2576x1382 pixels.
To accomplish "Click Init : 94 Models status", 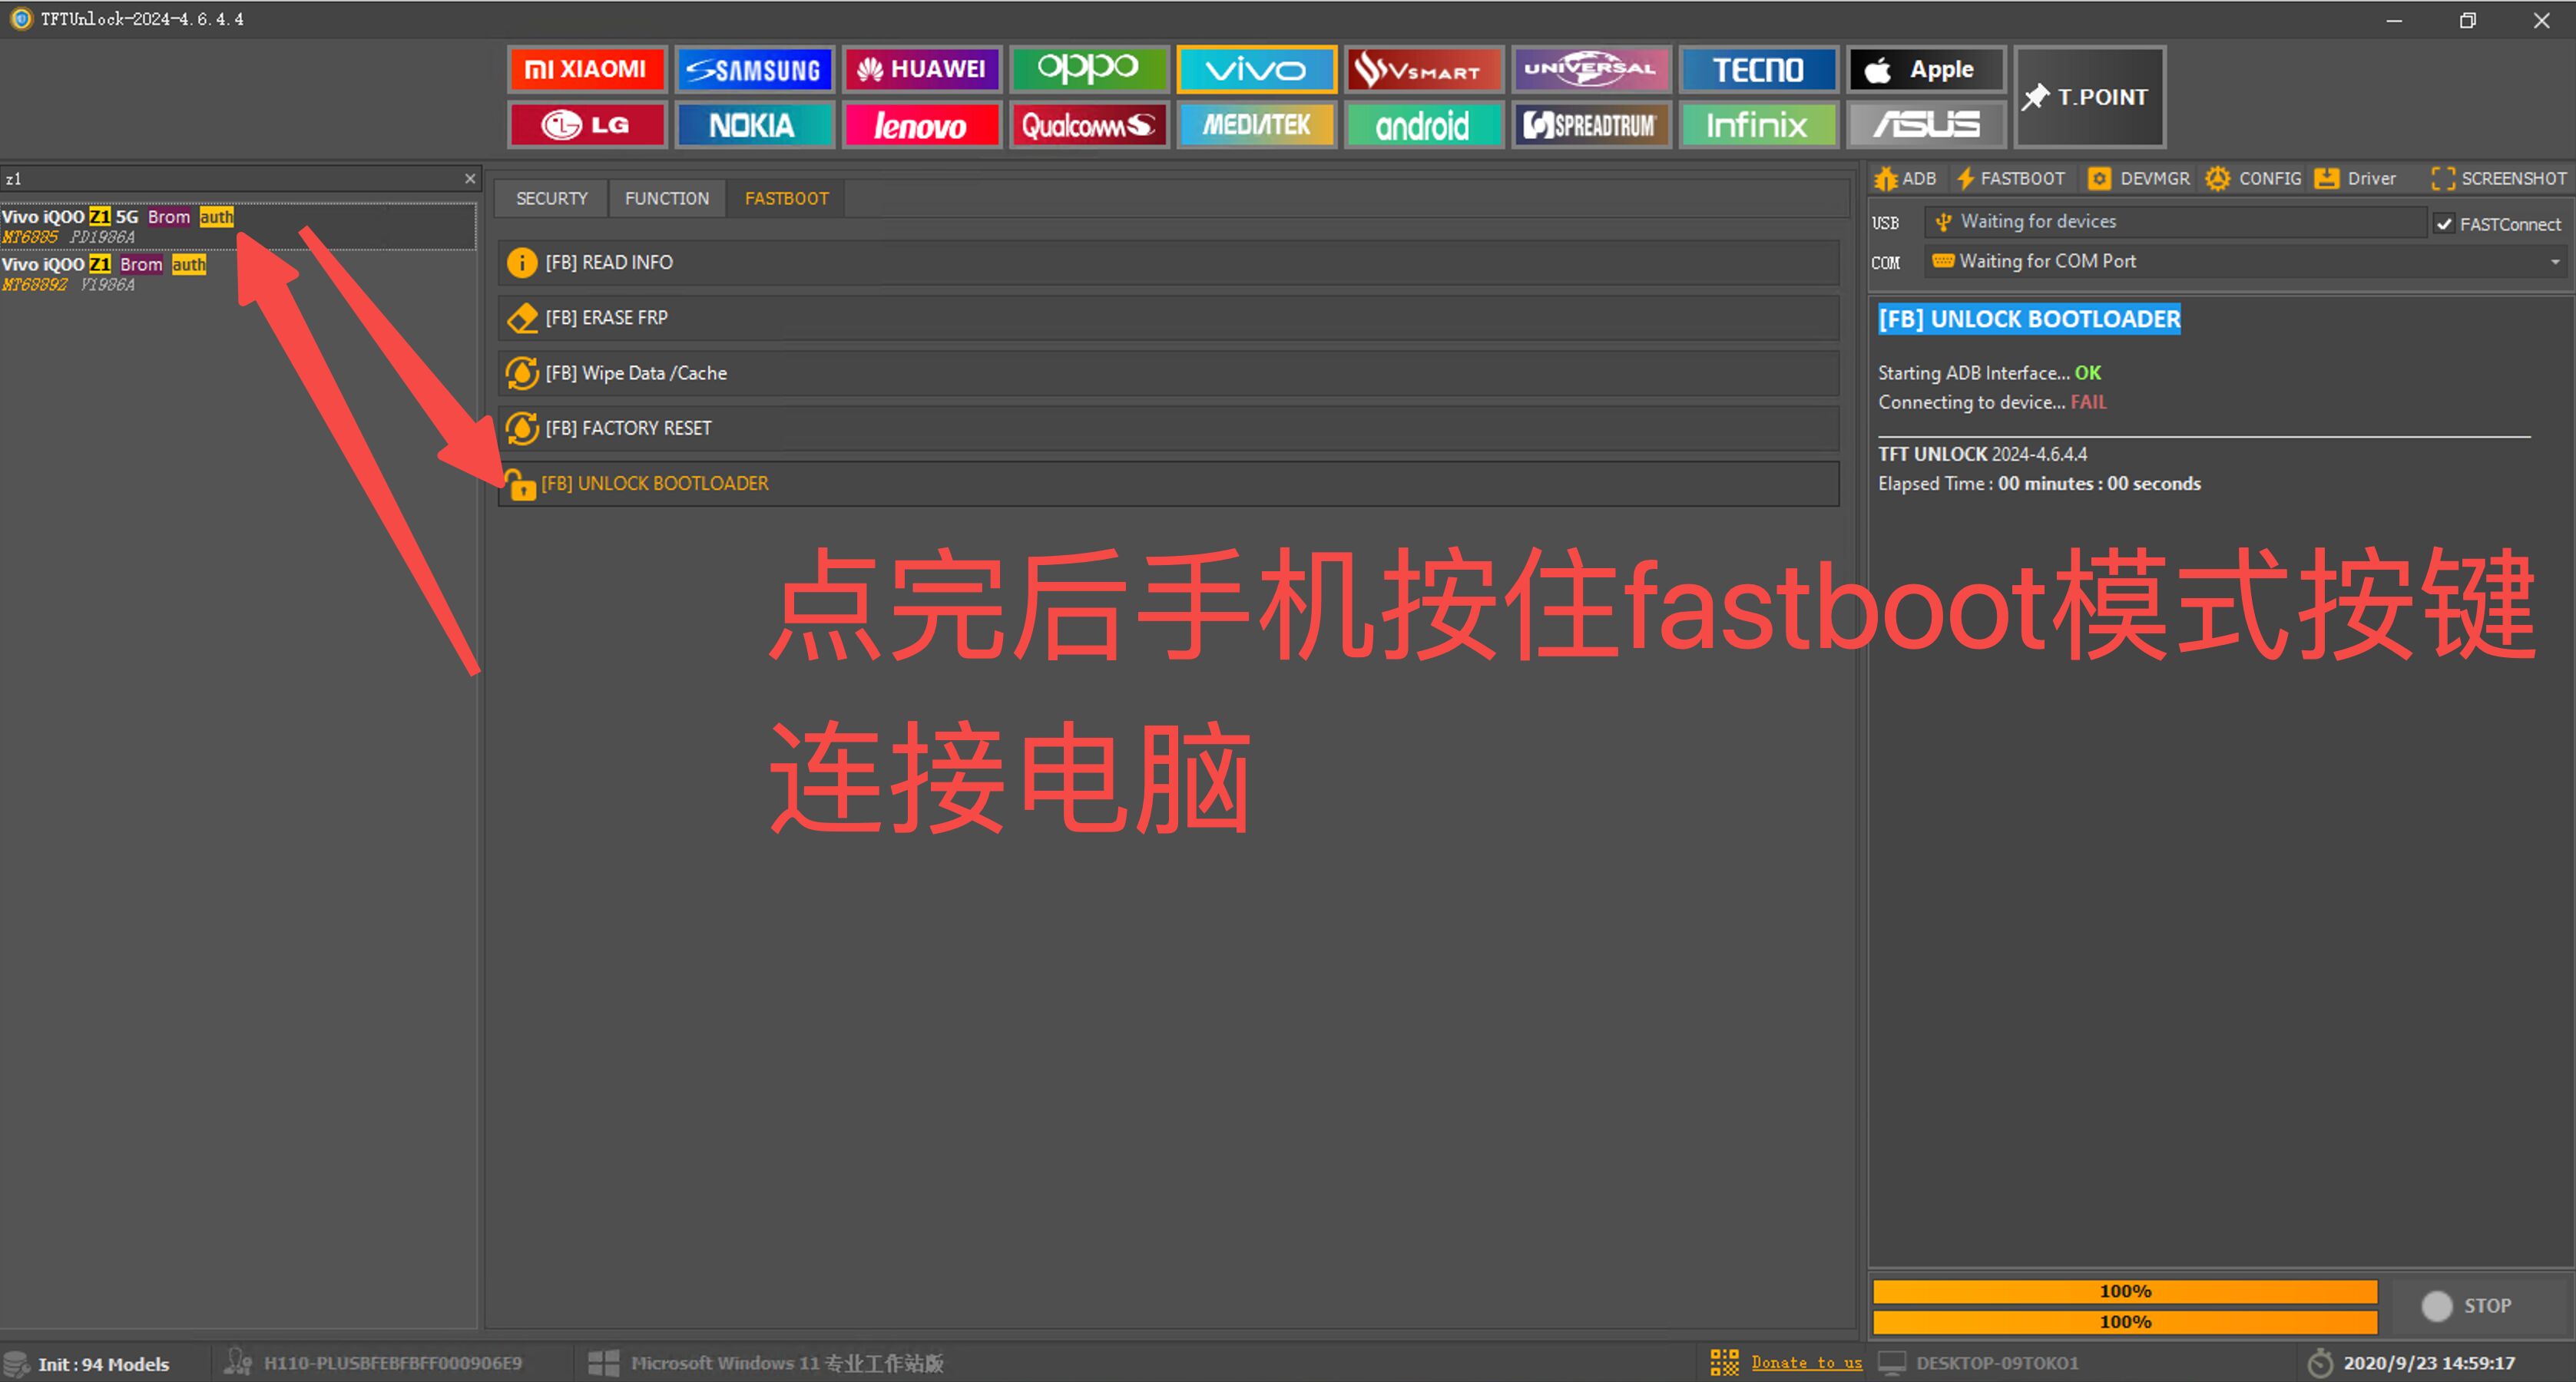I will 103,1364.
